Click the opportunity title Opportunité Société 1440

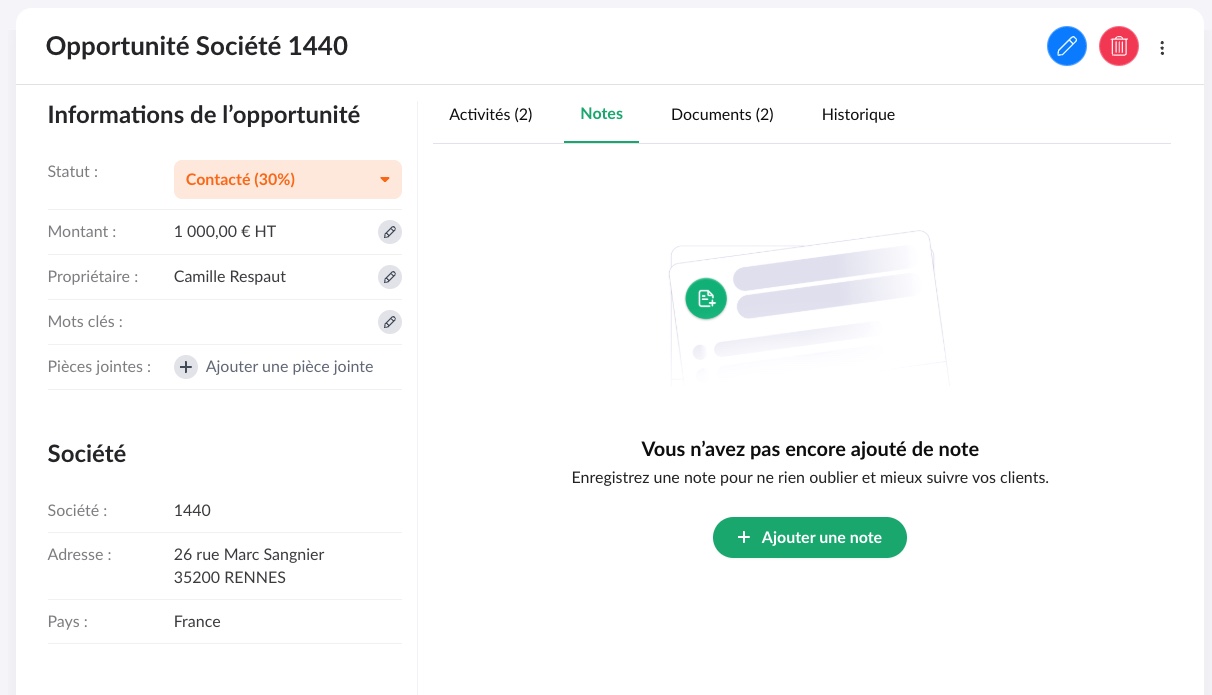196,46
